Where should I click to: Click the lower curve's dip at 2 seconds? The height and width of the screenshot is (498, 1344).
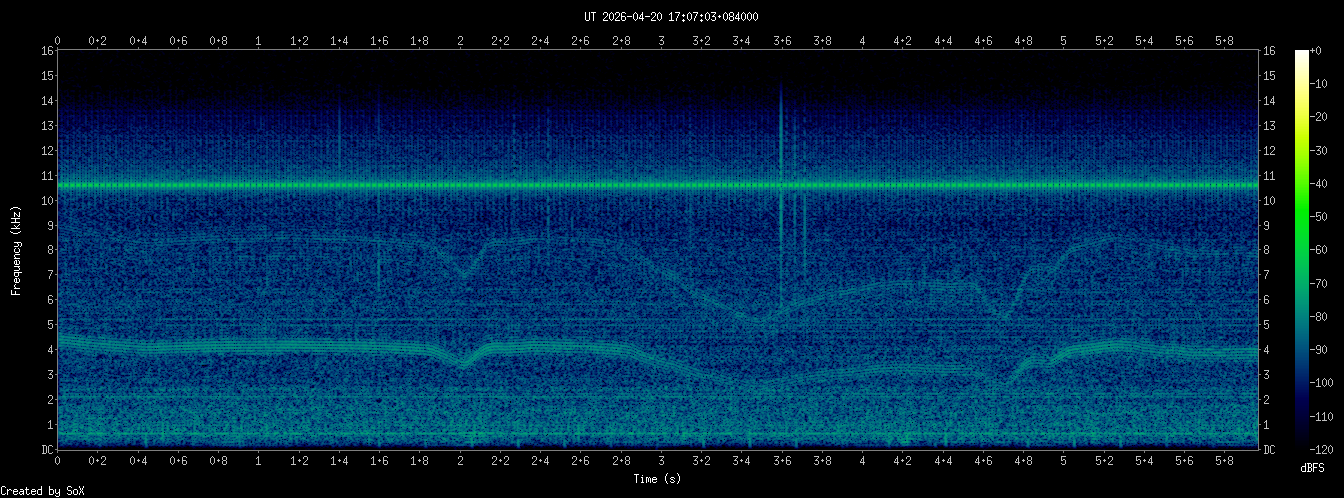coord(461,363)
